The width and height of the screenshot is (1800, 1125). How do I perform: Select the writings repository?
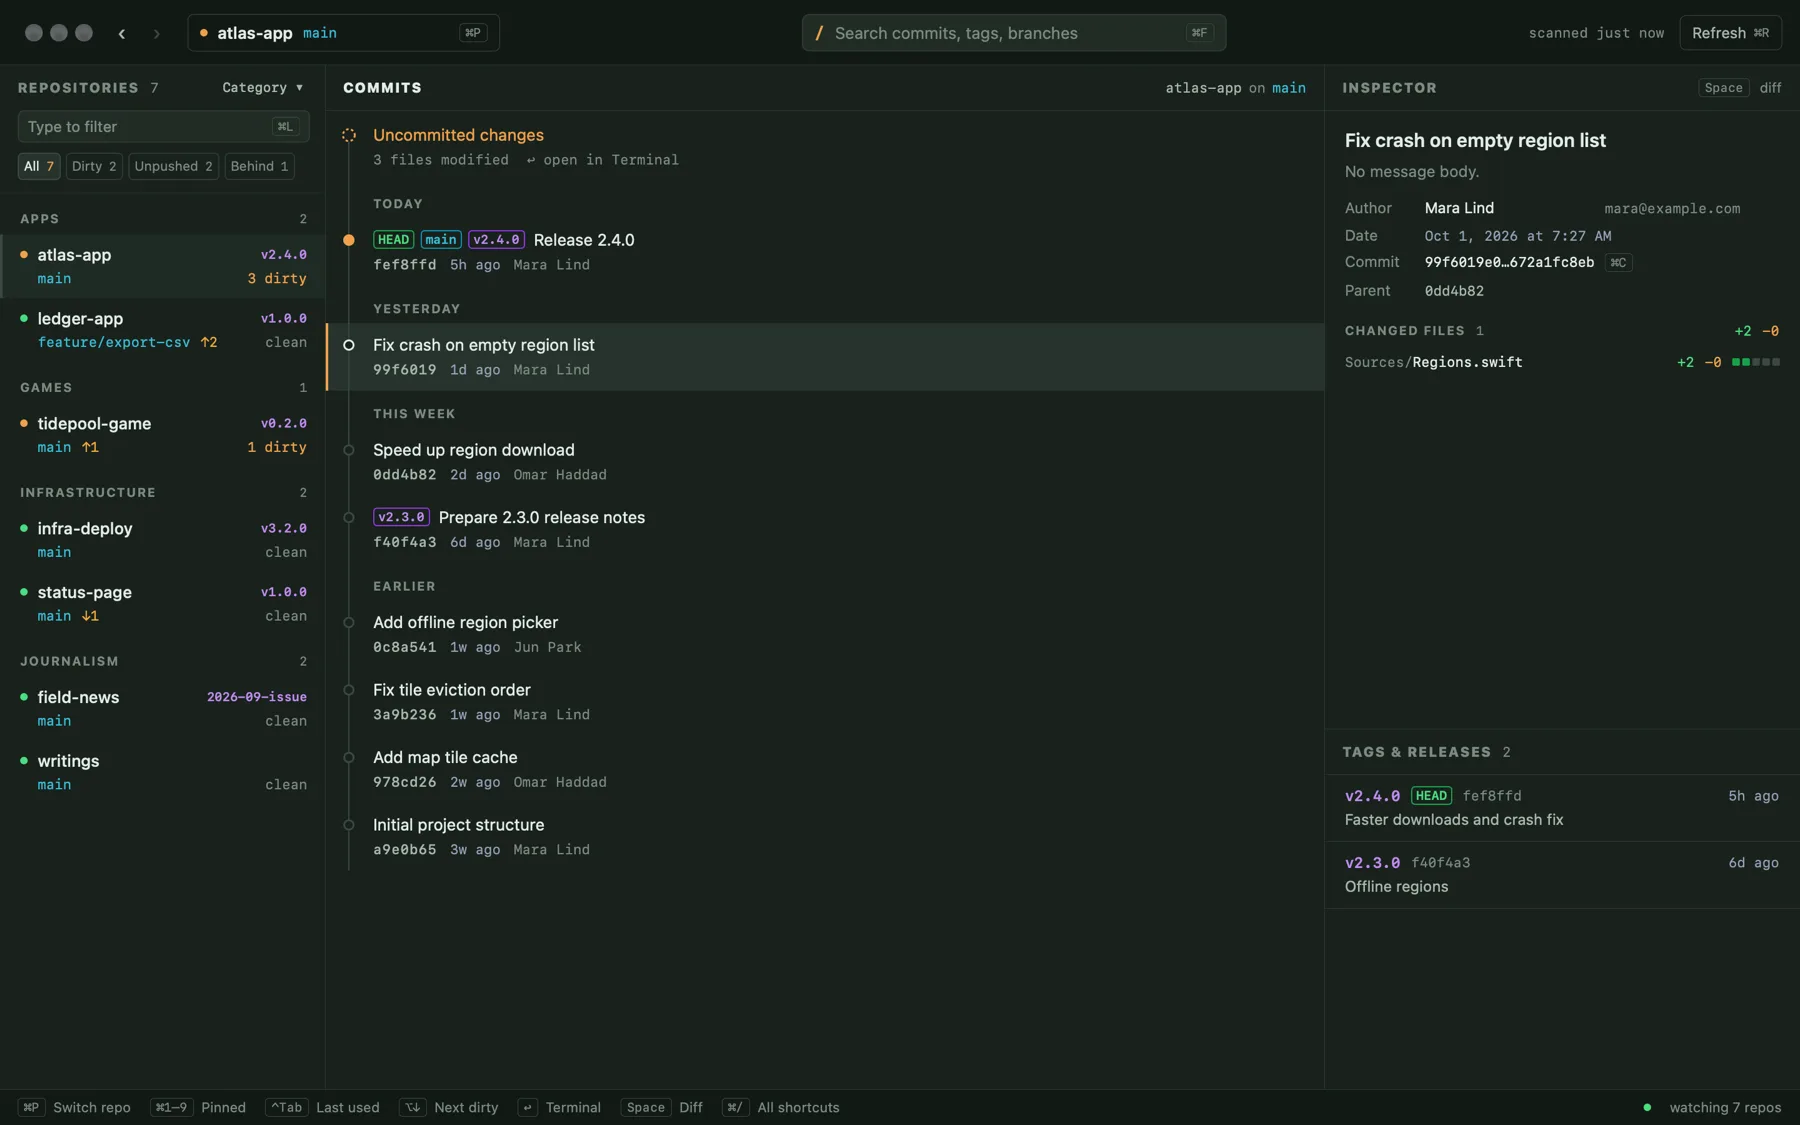[x=163, y=773]
